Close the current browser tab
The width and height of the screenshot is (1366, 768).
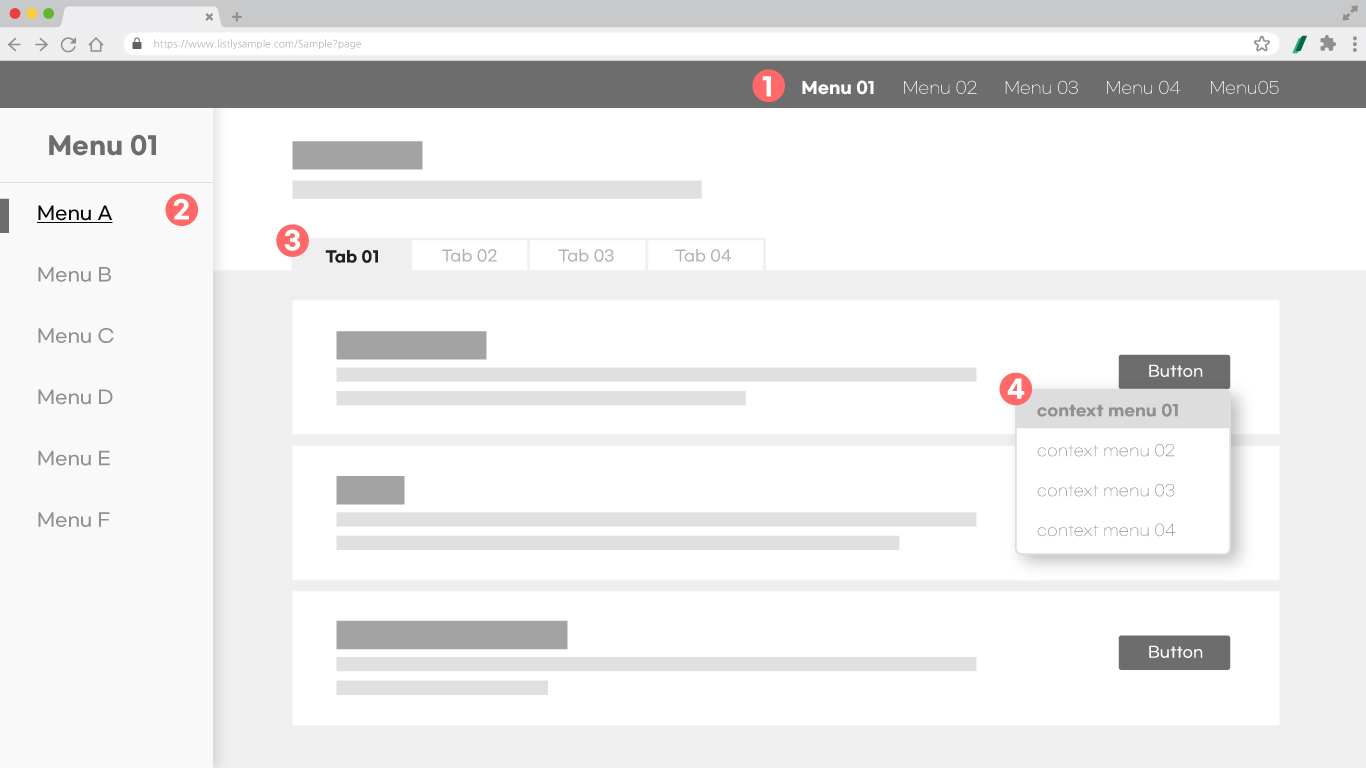click(x=209, y=17)
